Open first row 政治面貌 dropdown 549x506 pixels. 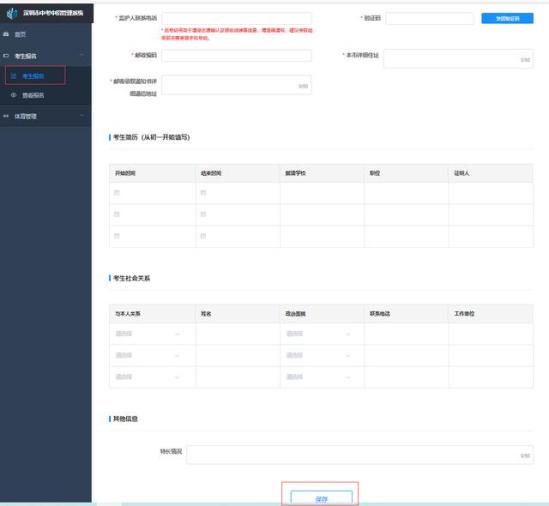(x=318, y=334)
